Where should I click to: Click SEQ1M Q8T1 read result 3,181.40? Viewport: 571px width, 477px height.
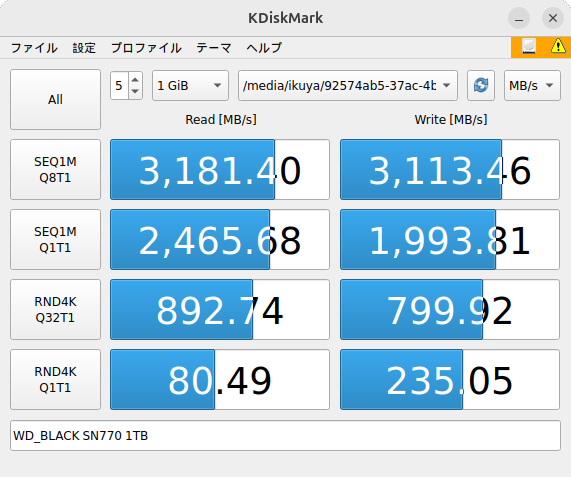click(220, 169)
